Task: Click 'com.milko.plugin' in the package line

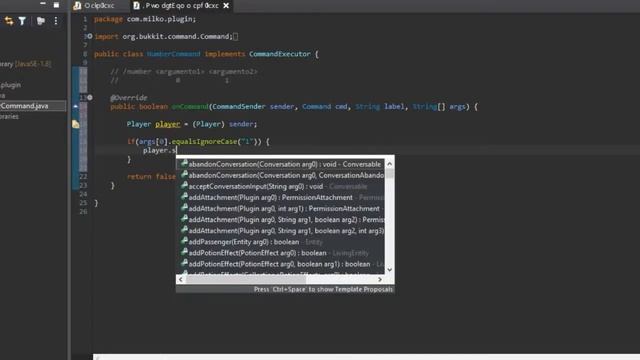Action: point(160,19)
